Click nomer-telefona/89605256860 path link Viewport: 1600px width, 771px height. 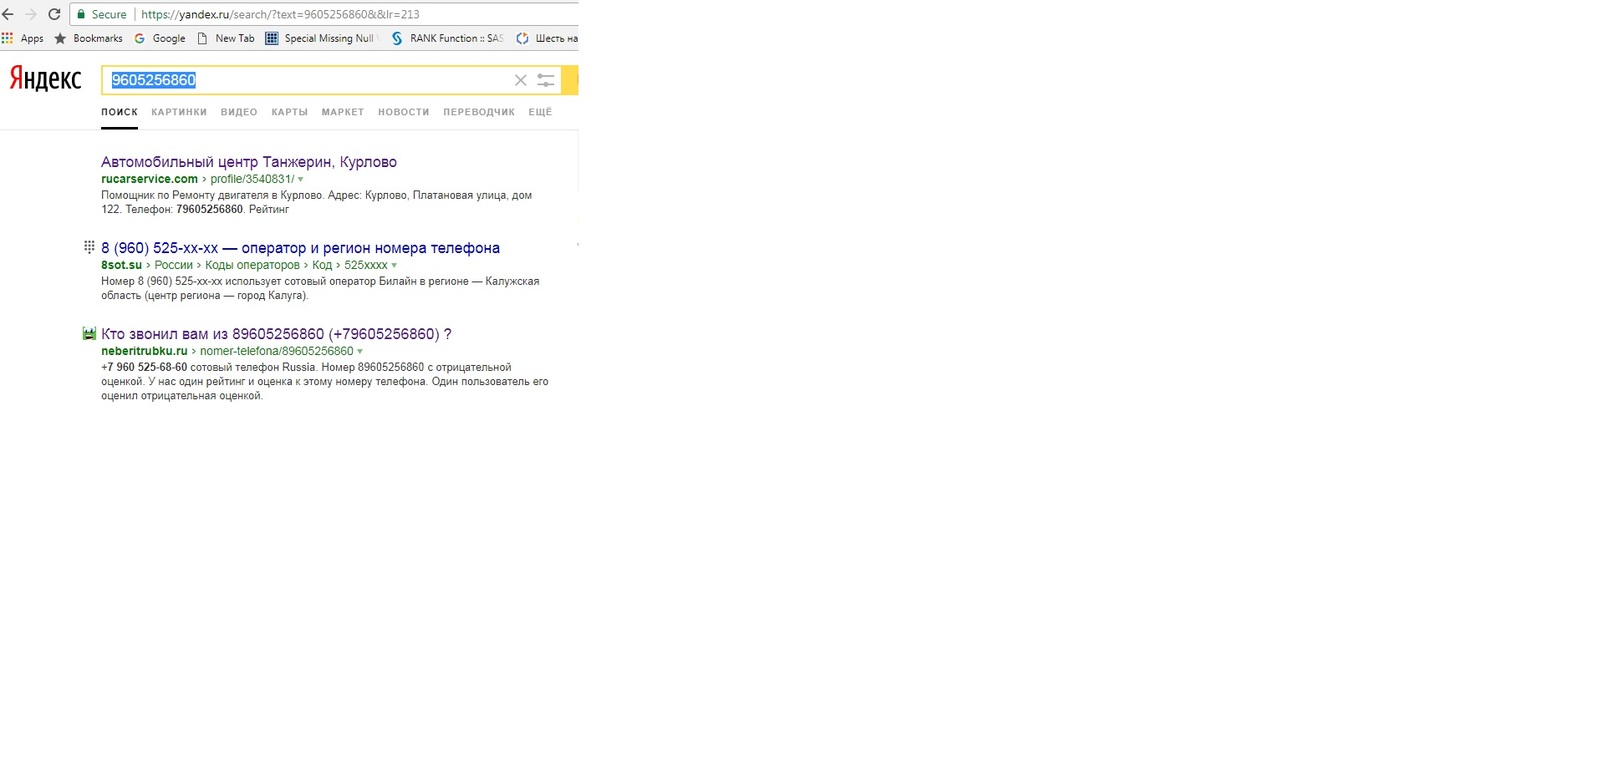point(276,351)
